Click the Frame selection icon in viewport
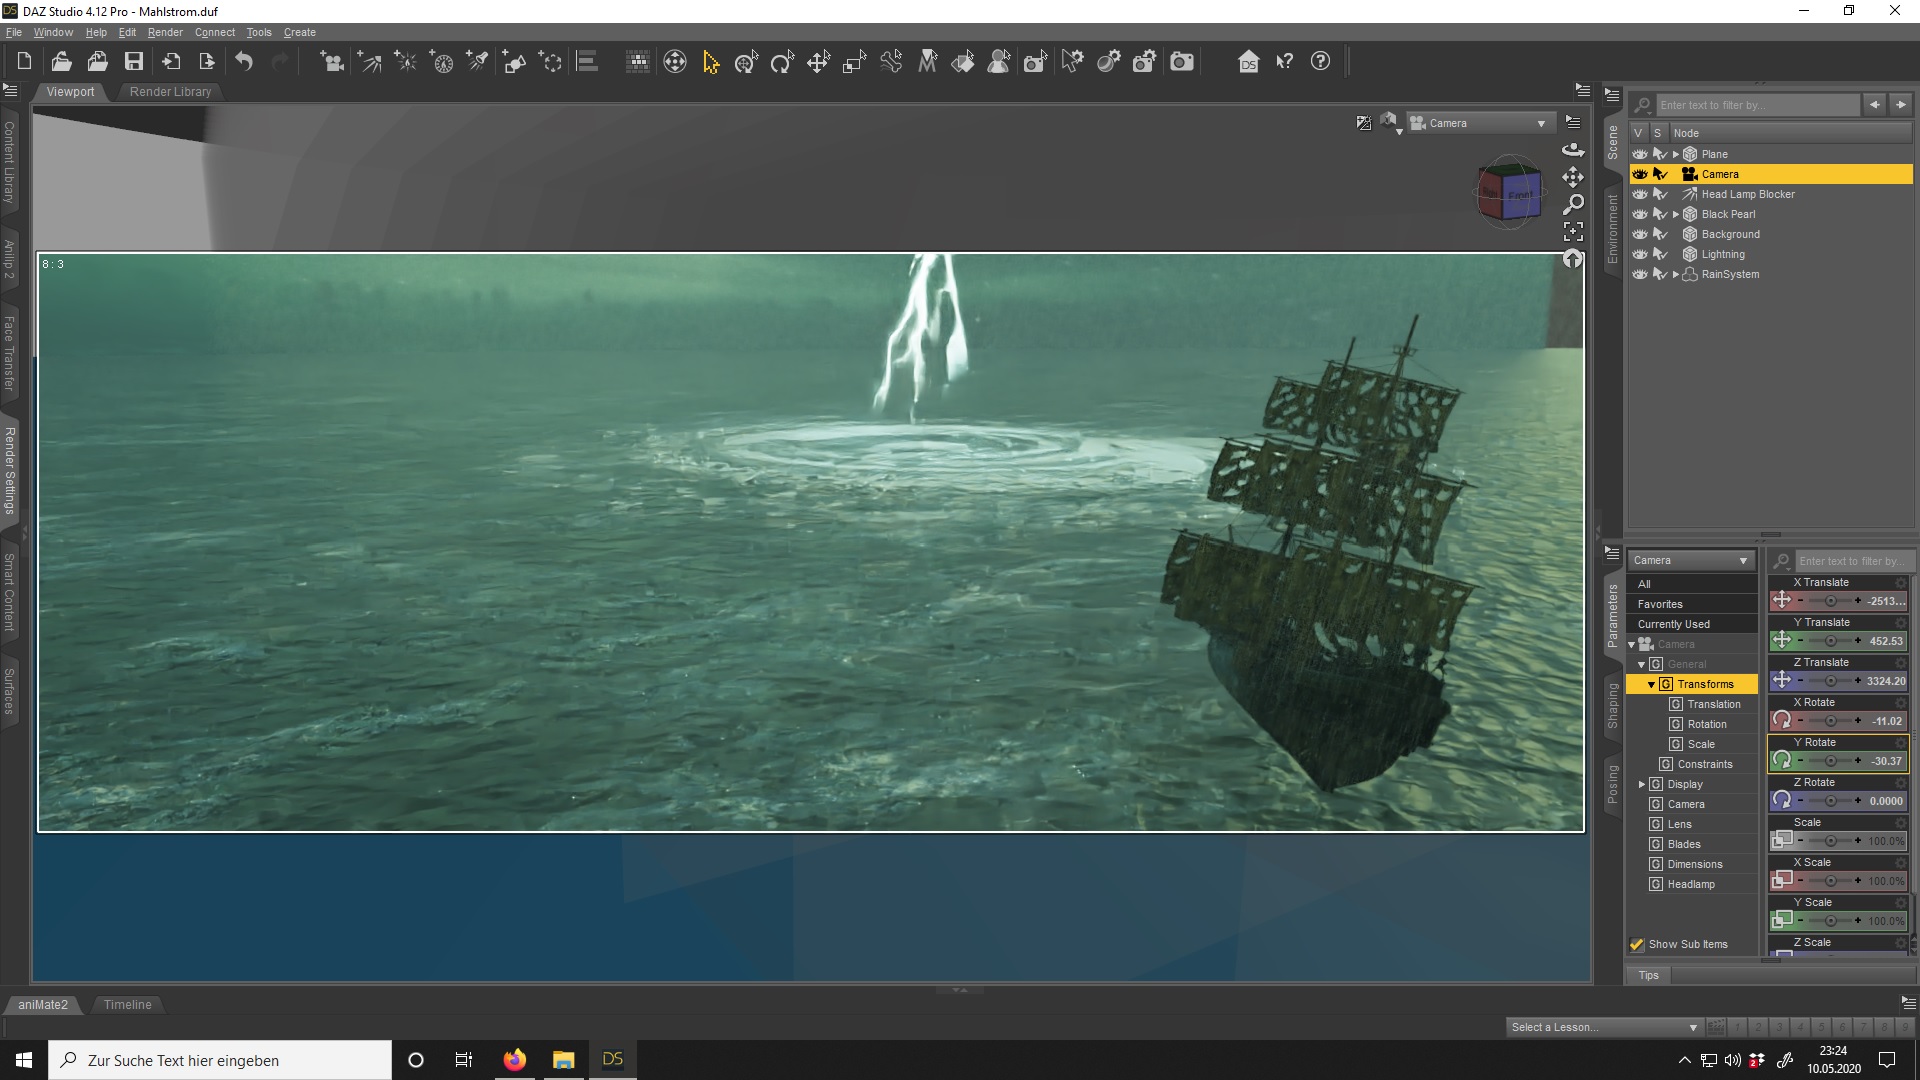 [1573, 232]
